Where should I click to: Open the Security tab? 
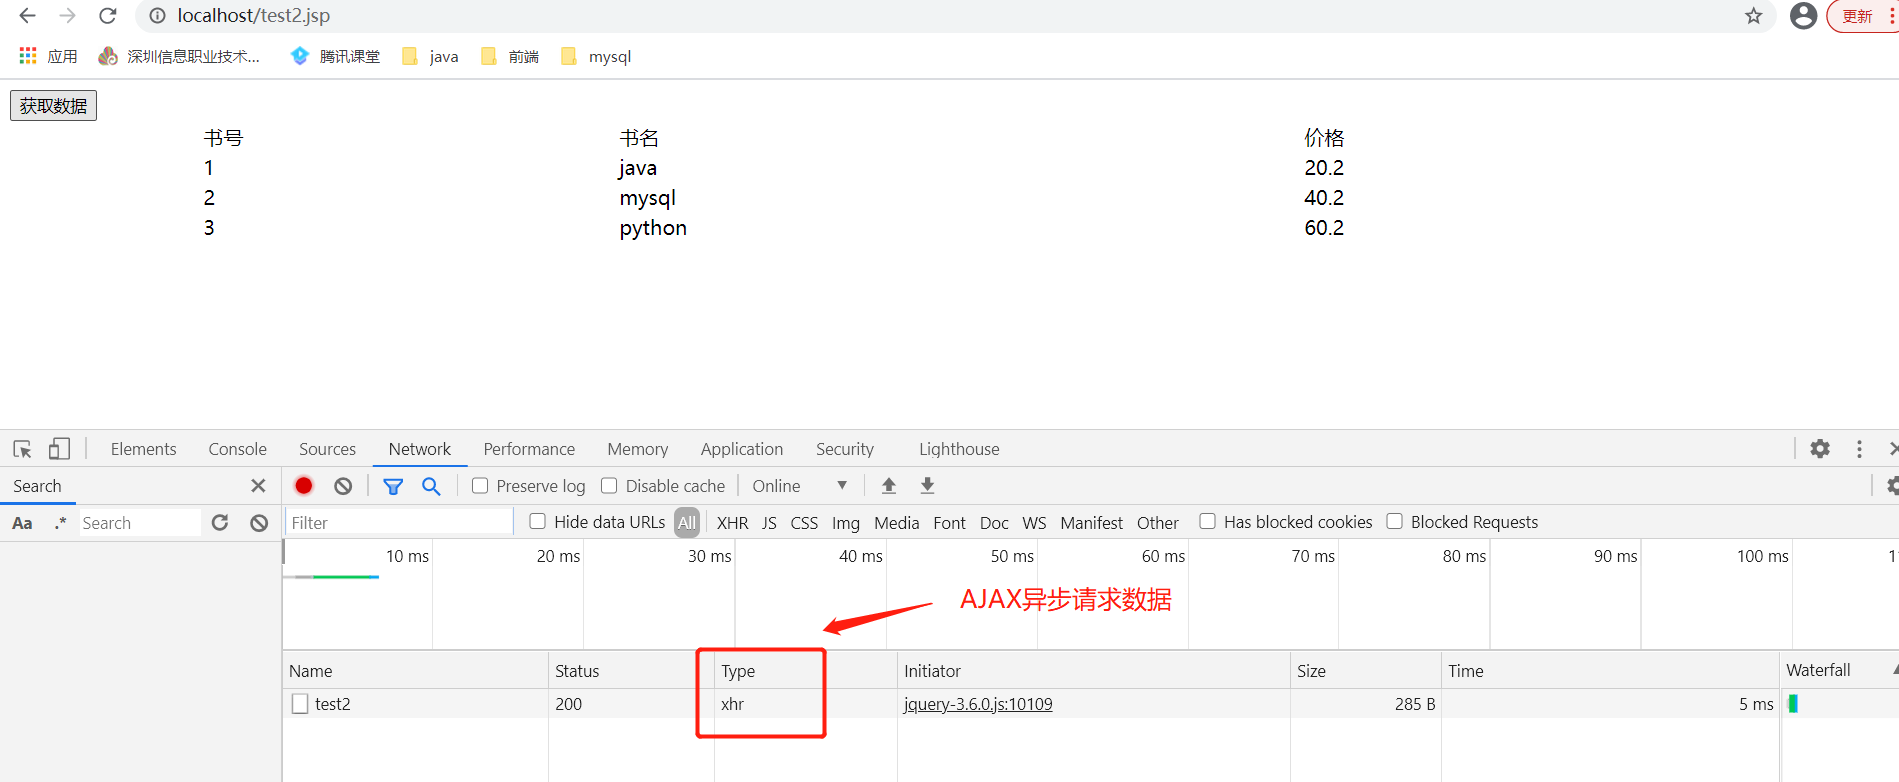coord(845,449)
